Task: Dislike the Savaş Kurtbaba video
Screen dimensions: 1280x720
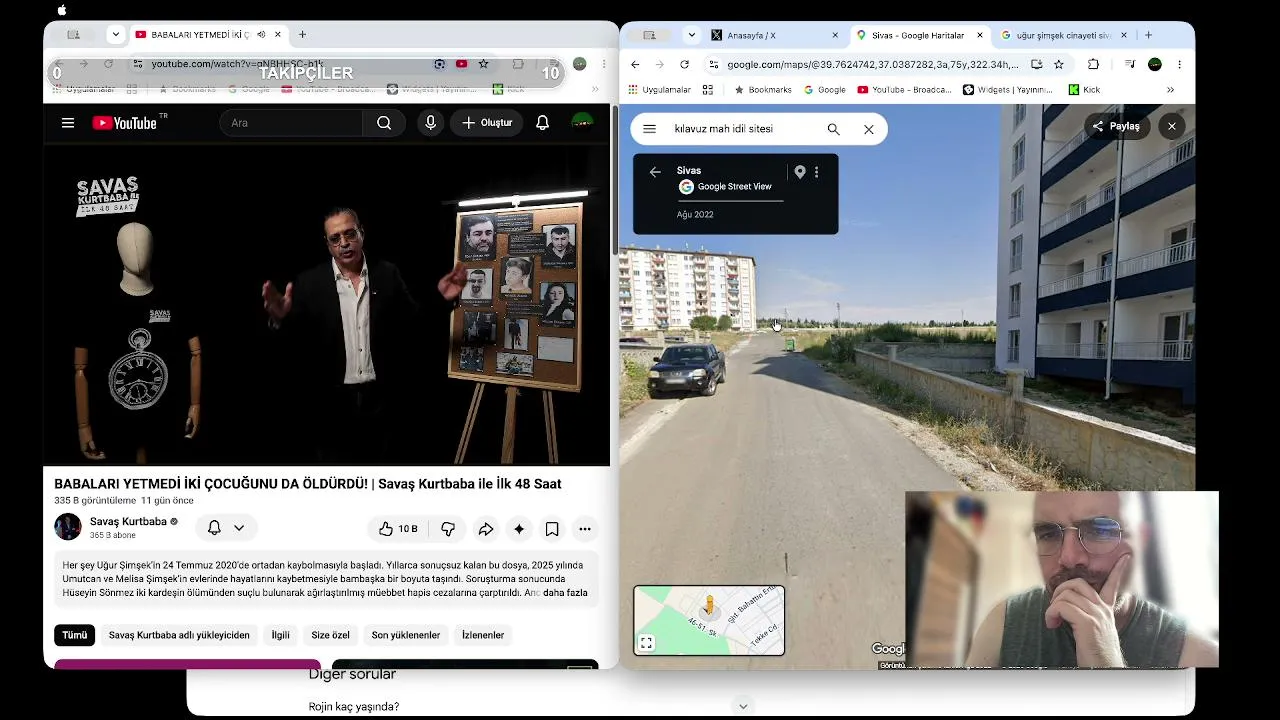Action: tap(448, 528)
